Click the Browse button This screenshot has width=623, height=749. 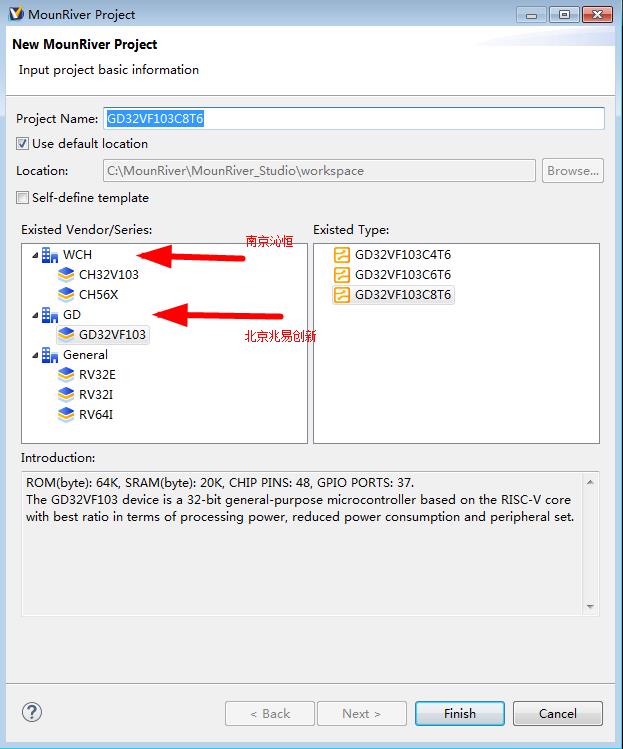pyautogui.click(x=573, y=171)
